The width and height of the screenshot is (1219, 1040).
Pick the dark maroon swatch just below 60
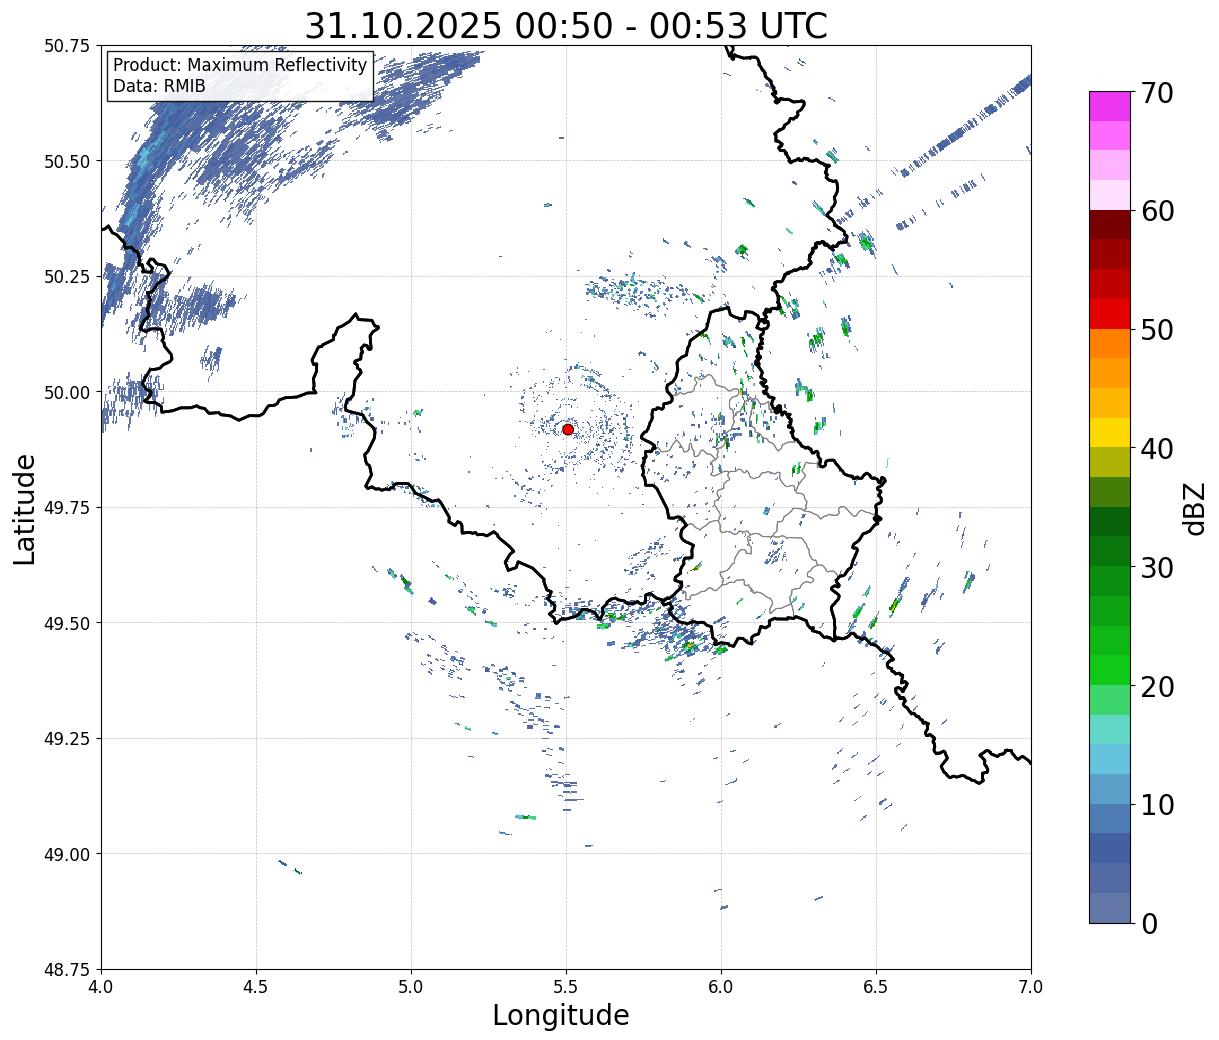(x=1109, y=225)
